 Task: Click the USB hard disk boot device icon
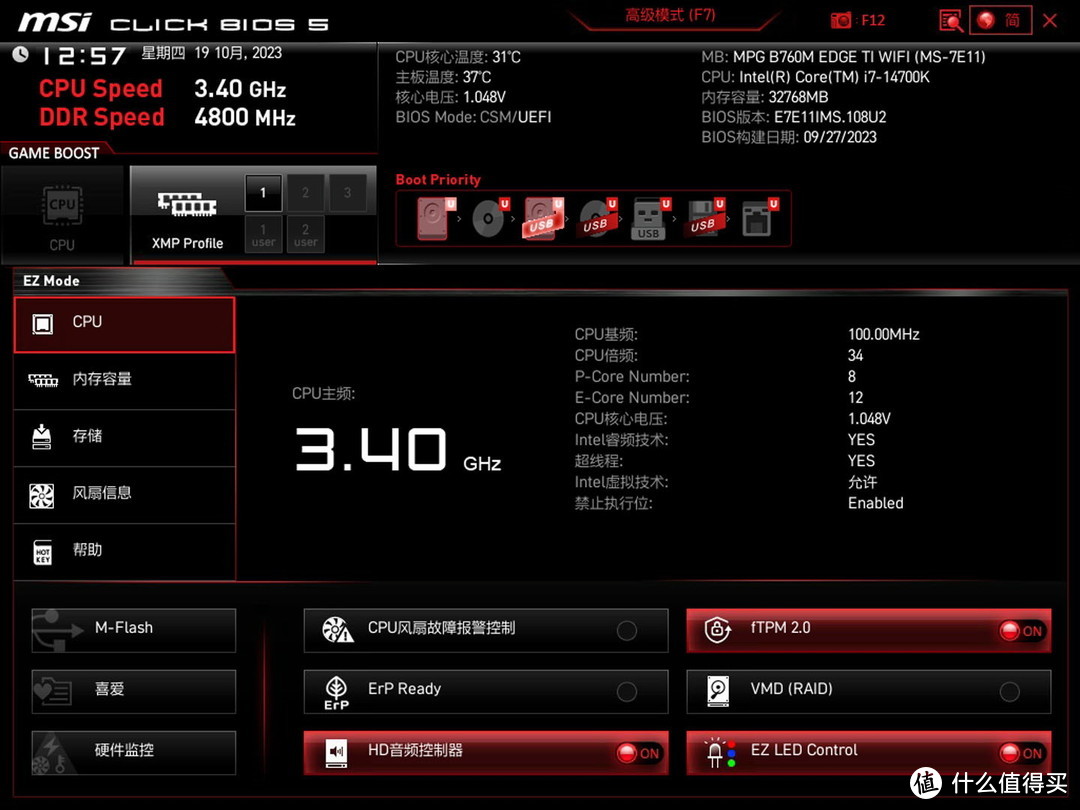[543, 218]
